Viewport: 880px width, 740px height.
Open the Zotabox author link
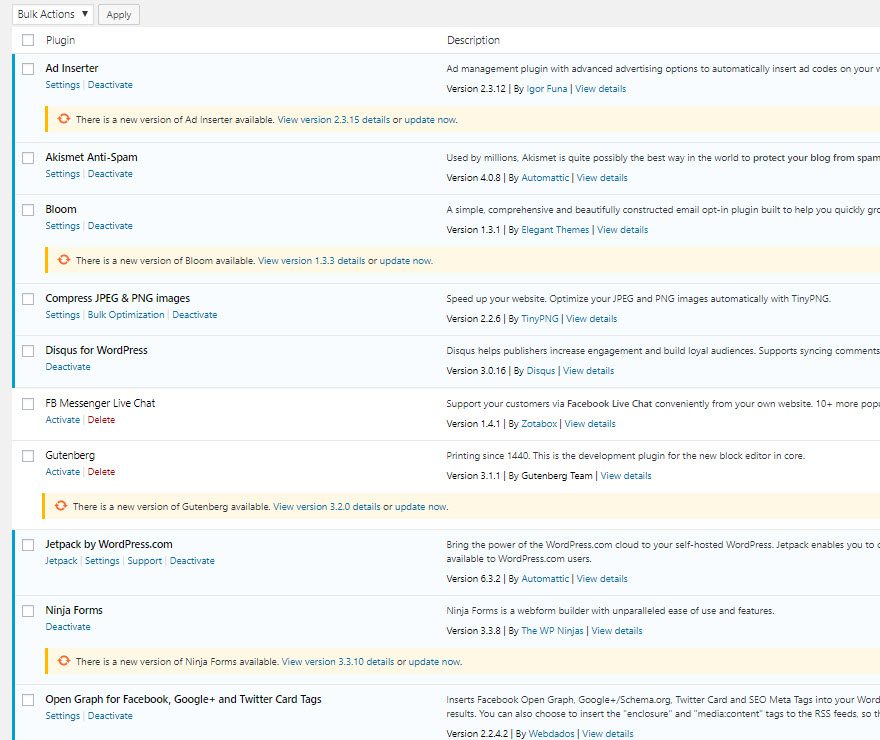click(x=539, y=424)
